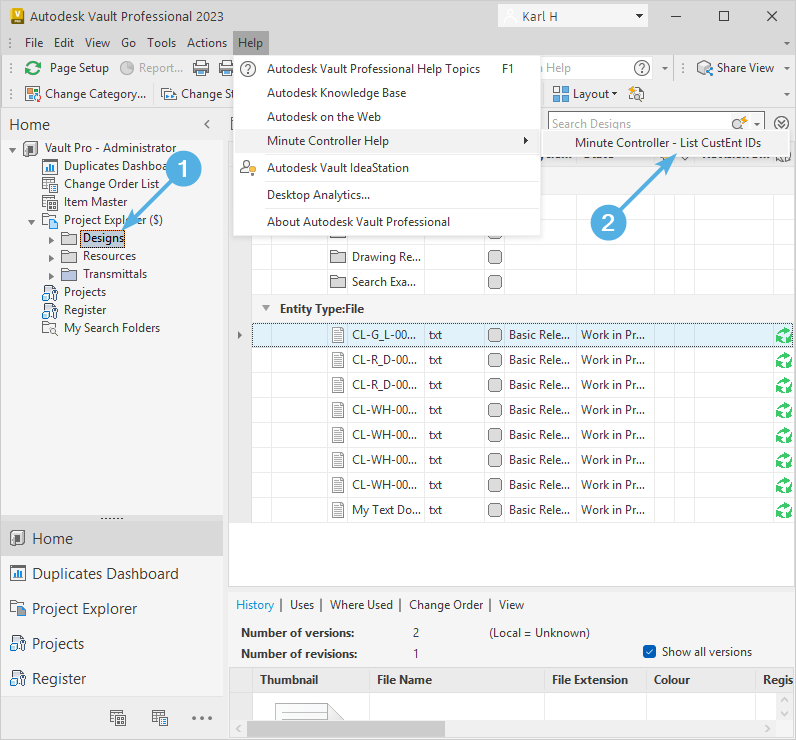796x740 pixels.
Task: Toggle the checkbox in Search Exa... row
Action: [494, 282]
